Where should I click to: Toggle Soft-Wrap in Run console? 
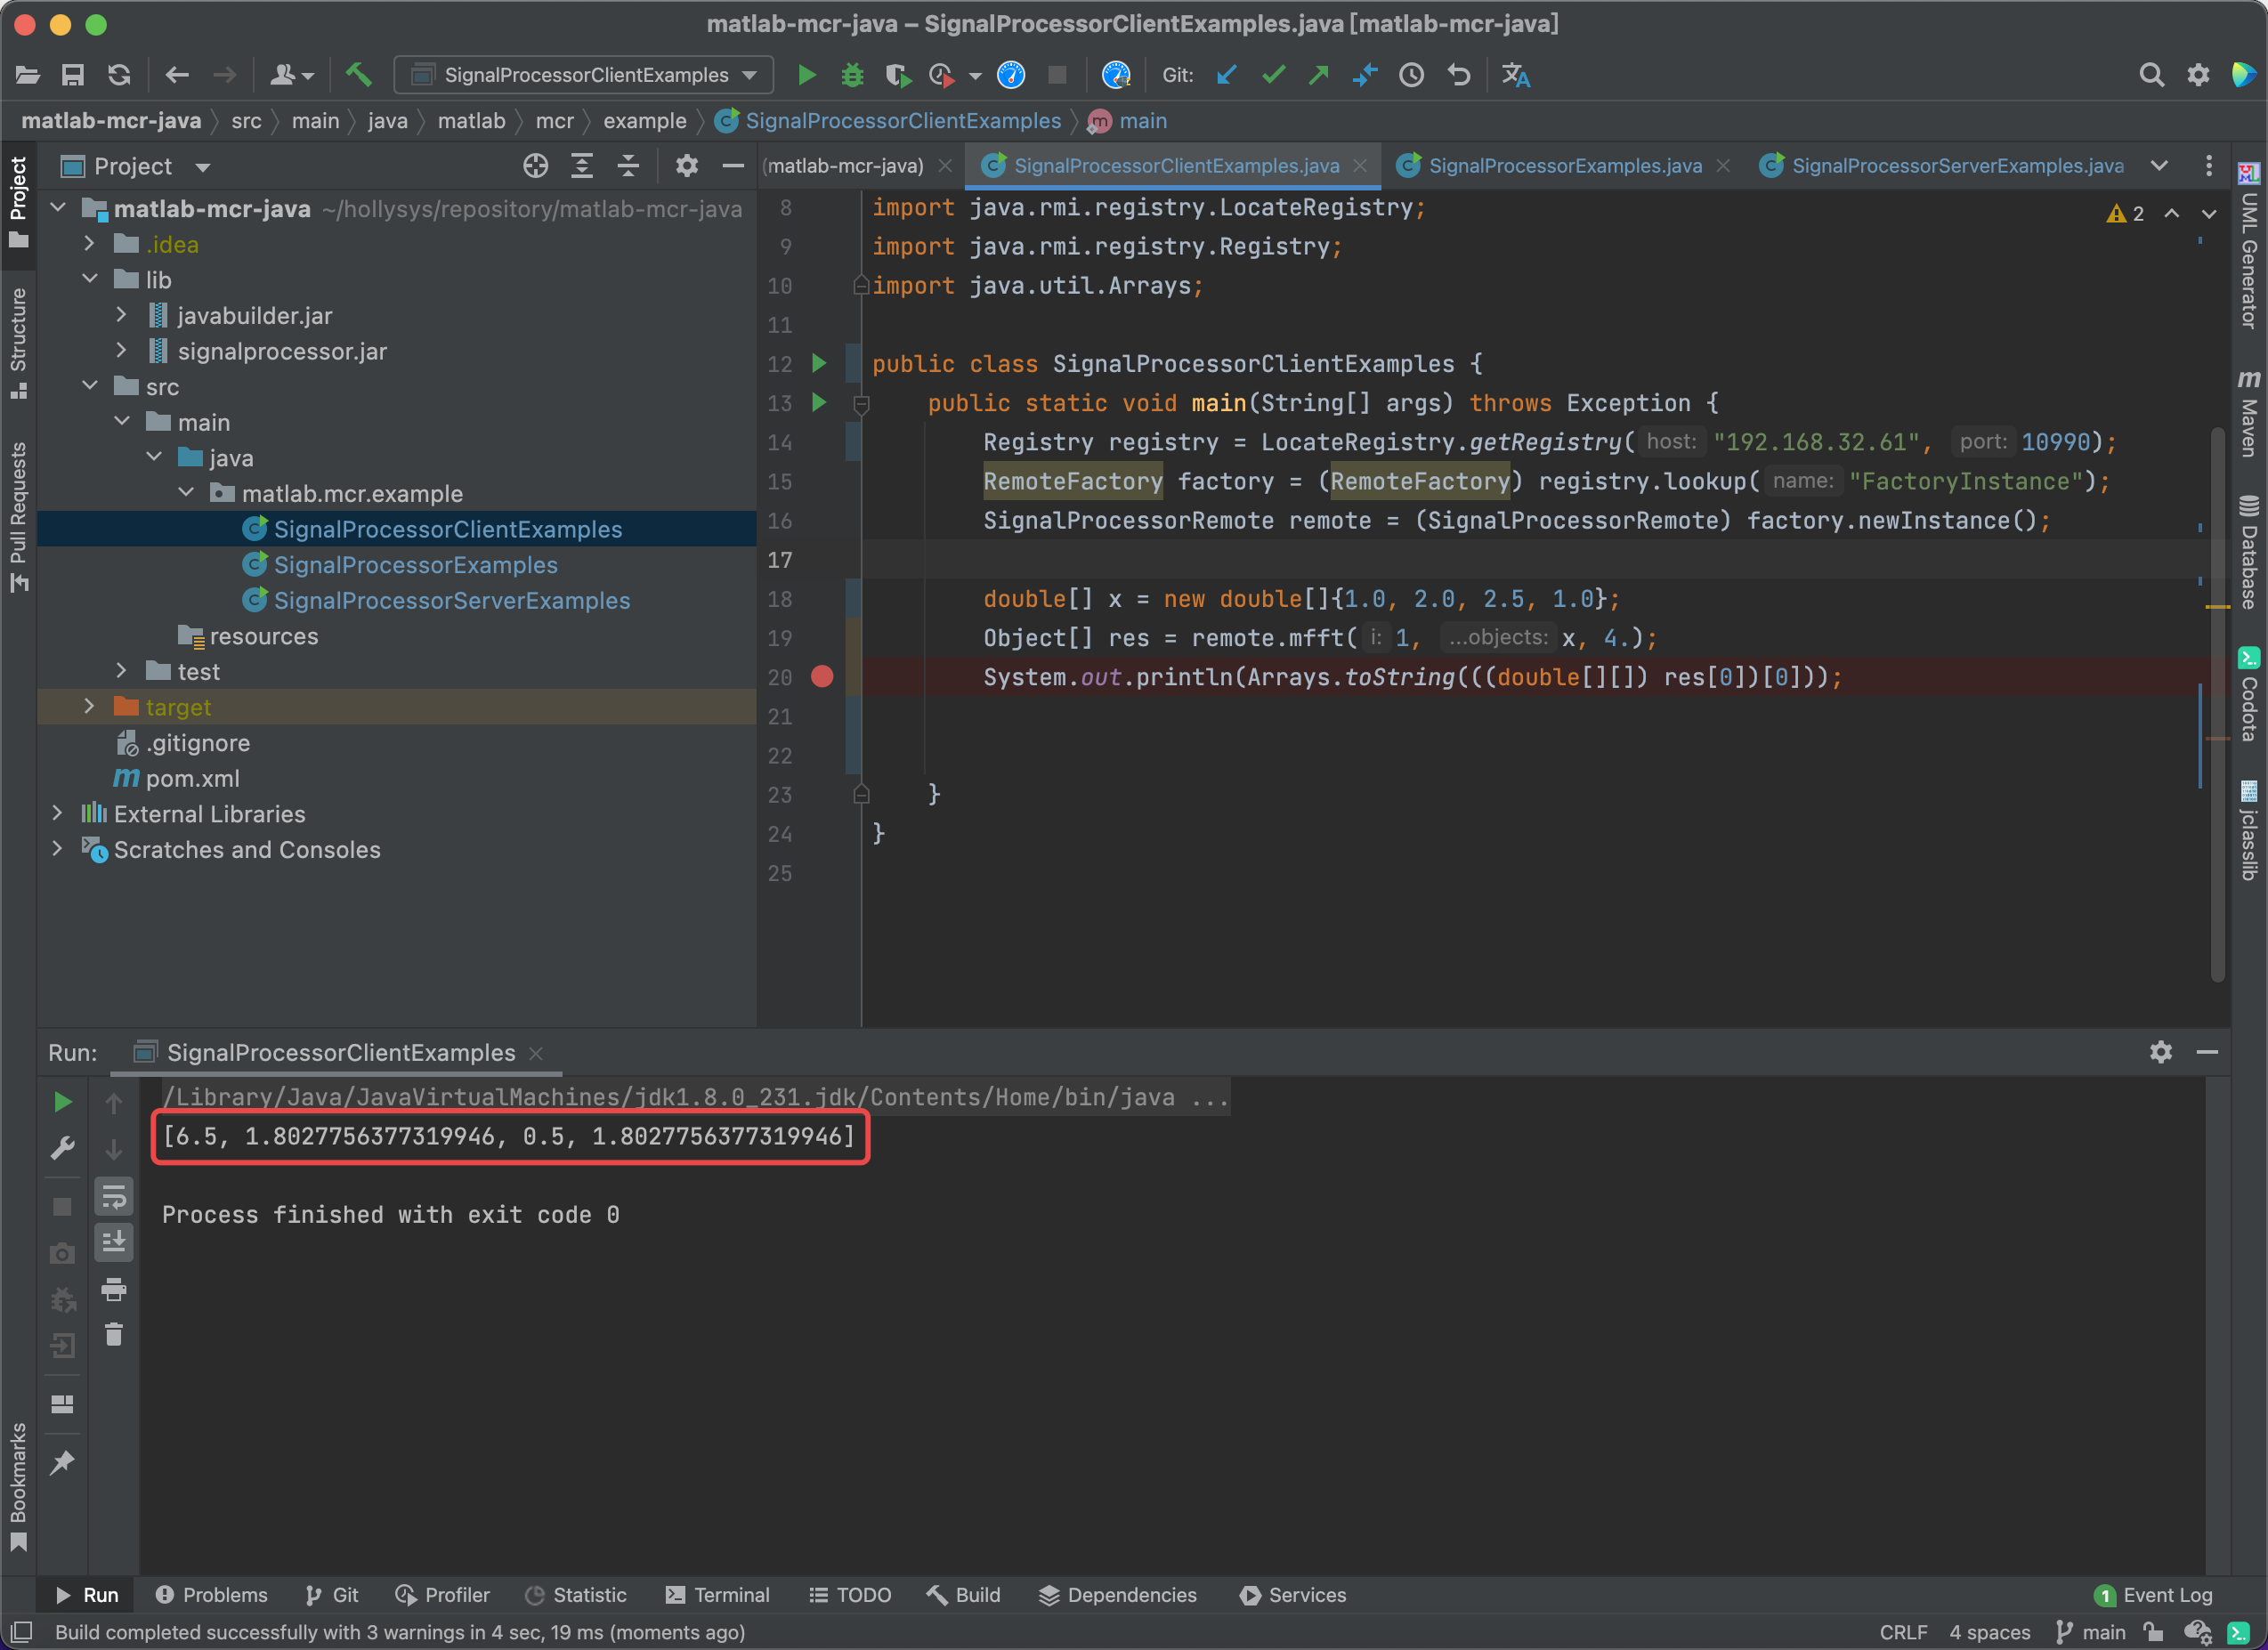pyautogui.click(x=114, y=1196)
